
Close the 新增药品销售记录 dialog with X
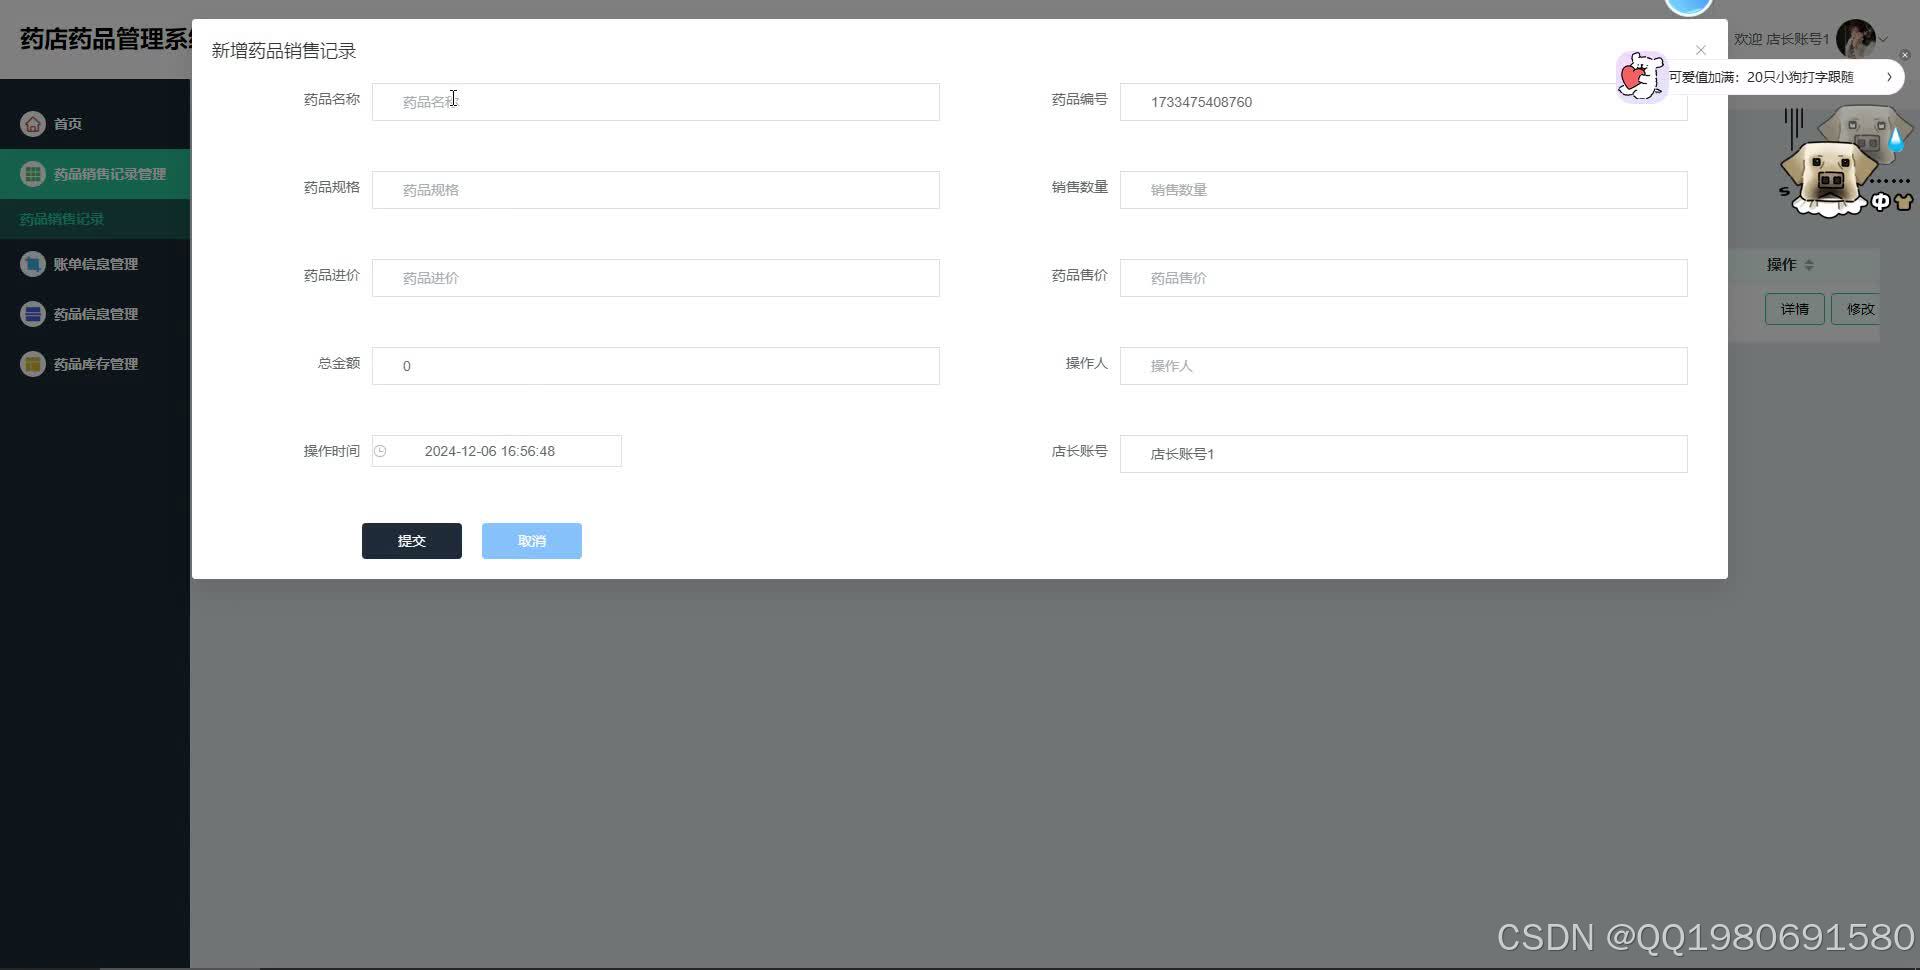tap(1700, 50)
